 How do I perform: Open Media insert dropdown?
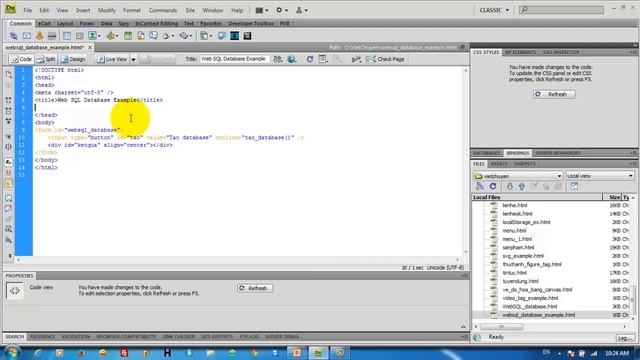[x=112, y=36]
